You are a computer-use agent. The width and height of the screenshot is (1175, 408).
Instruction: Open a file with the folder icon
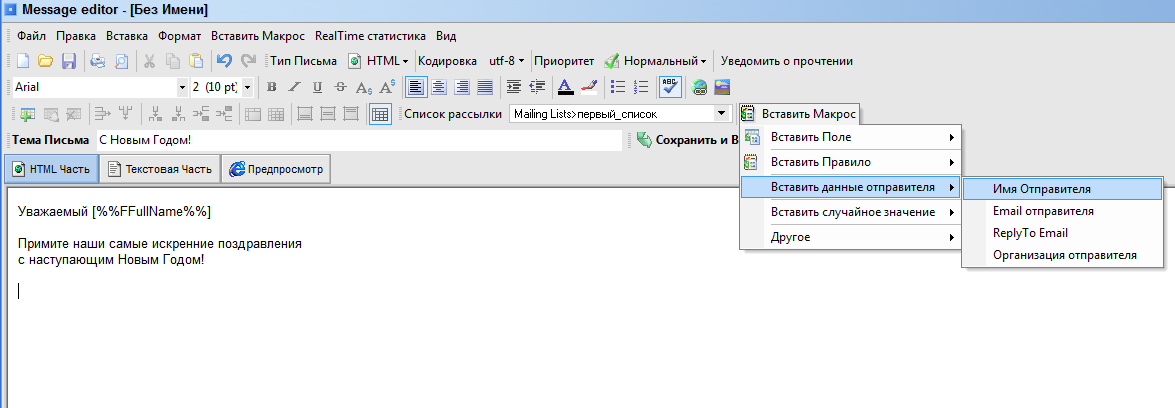pyautogui.click(x=46, y=61)
